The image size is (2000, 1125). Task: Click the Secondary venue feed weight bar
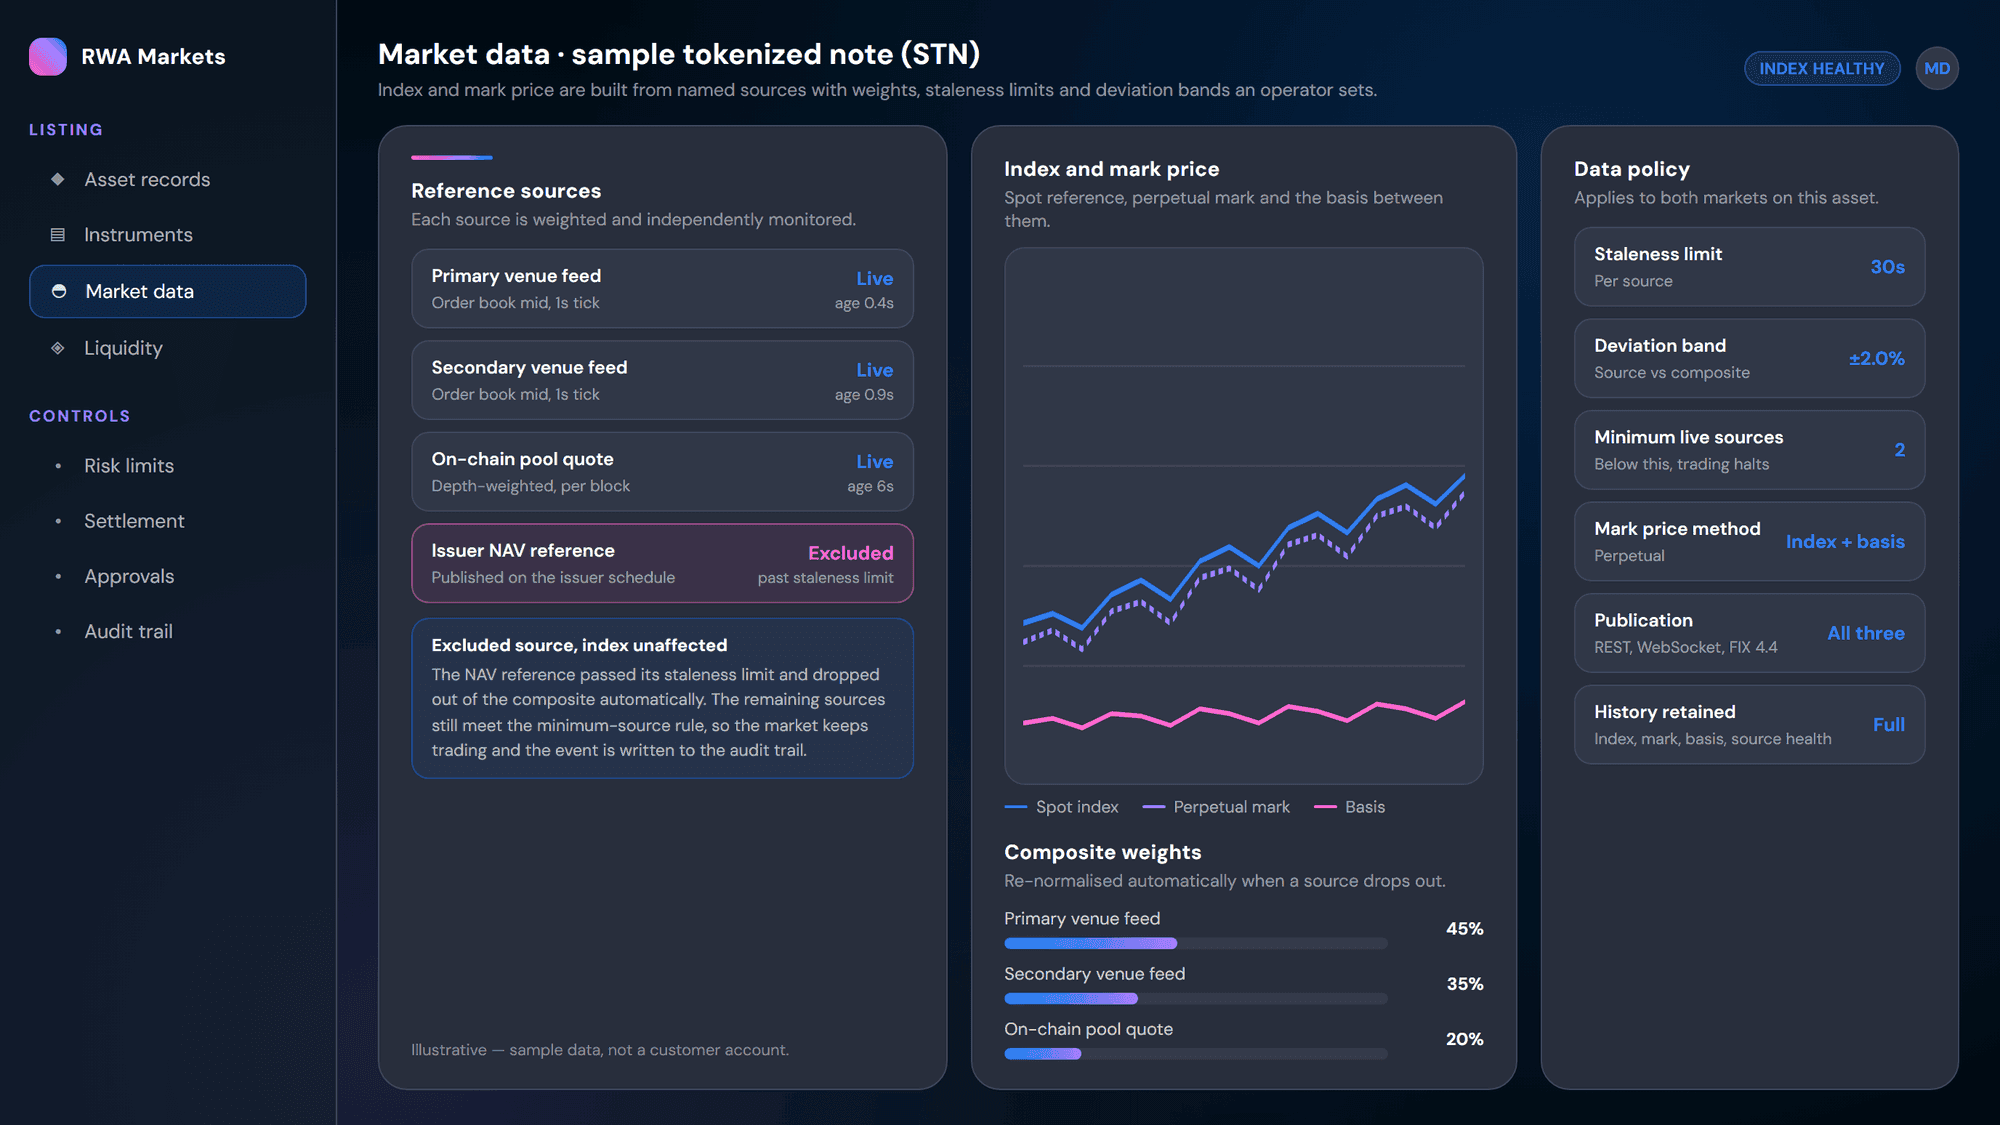pos(1195,999)
